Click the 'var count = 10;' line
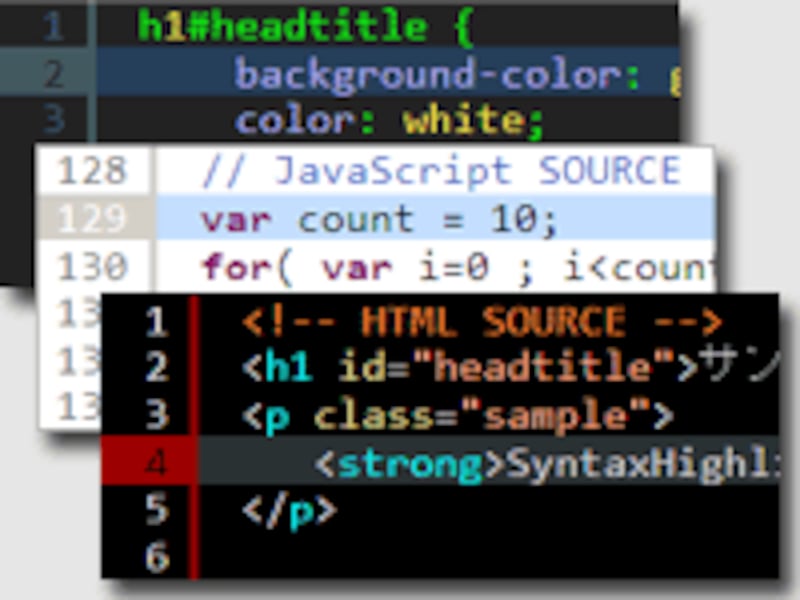This screenshot has height=600, width=800. 379,219
